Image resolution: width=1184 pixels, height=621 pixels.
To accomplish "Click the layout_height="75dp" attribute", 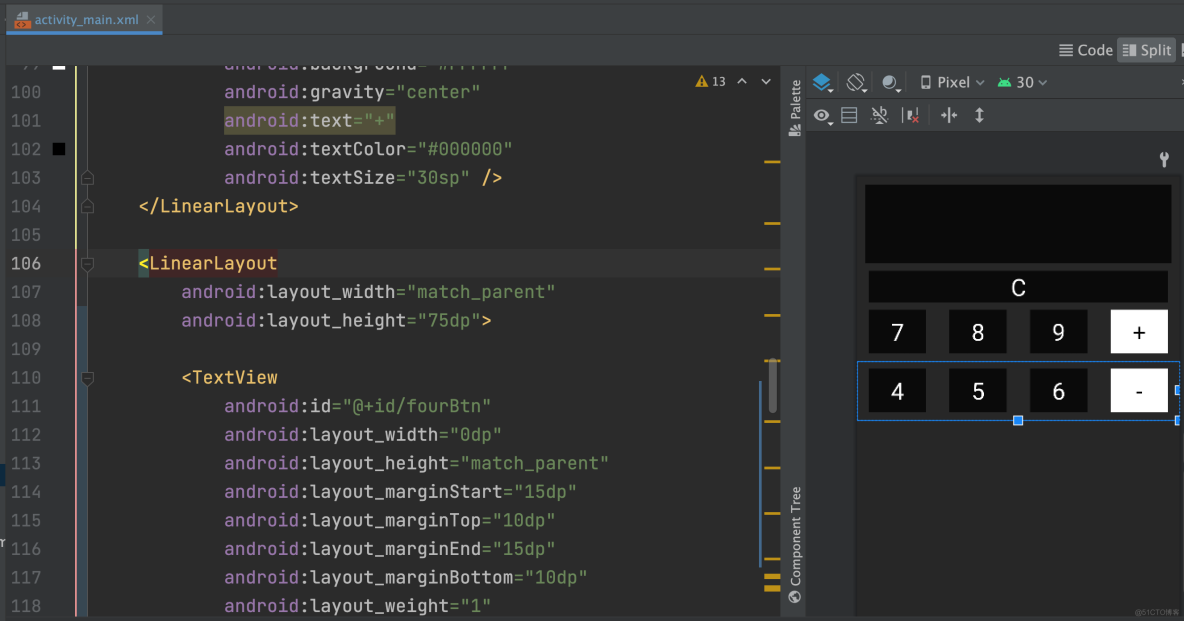I will click(x=336, y=321).
